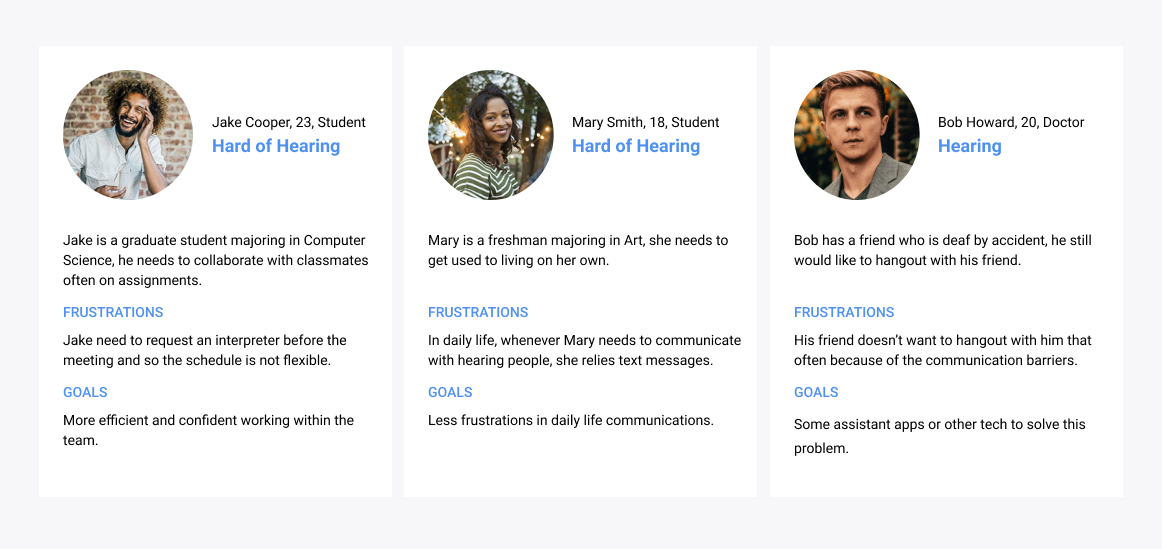Click Mary's freshman Art bio paragraph
Viewport: 1162px width, 549px height.
click(x=578, y=250)
